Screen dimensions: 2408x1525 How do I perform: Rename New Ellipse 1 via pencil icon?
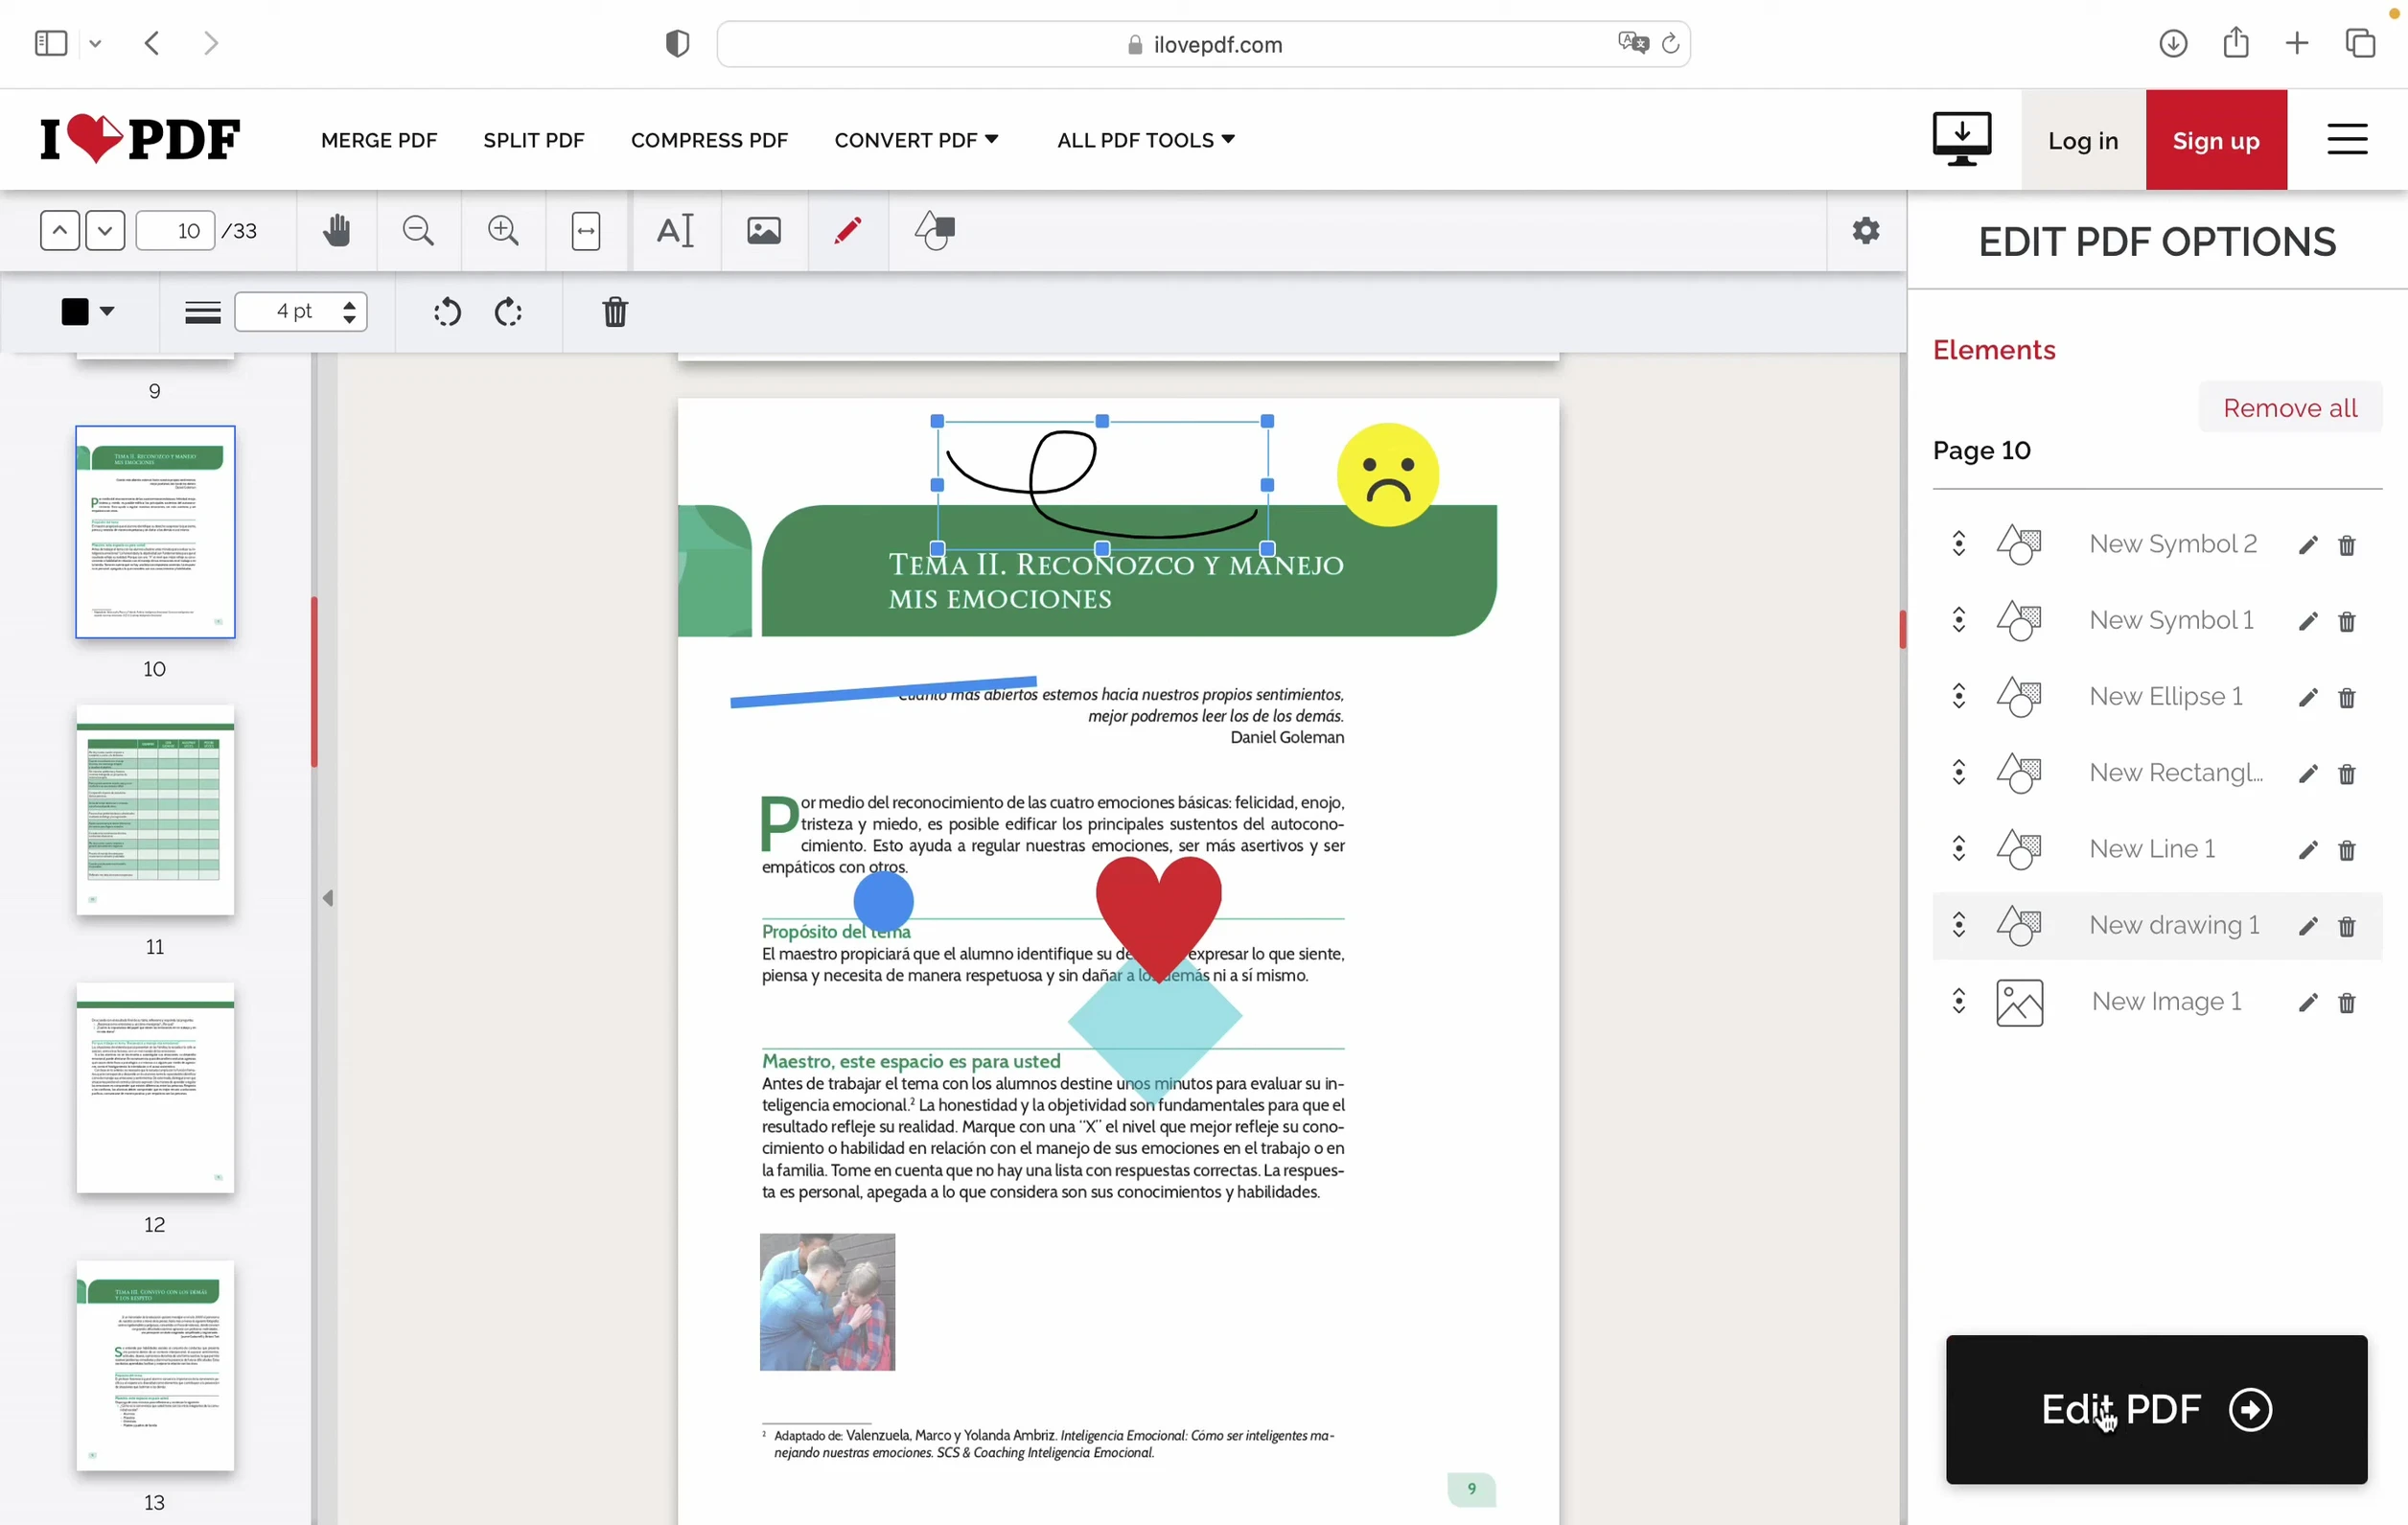pos(2307,697)
